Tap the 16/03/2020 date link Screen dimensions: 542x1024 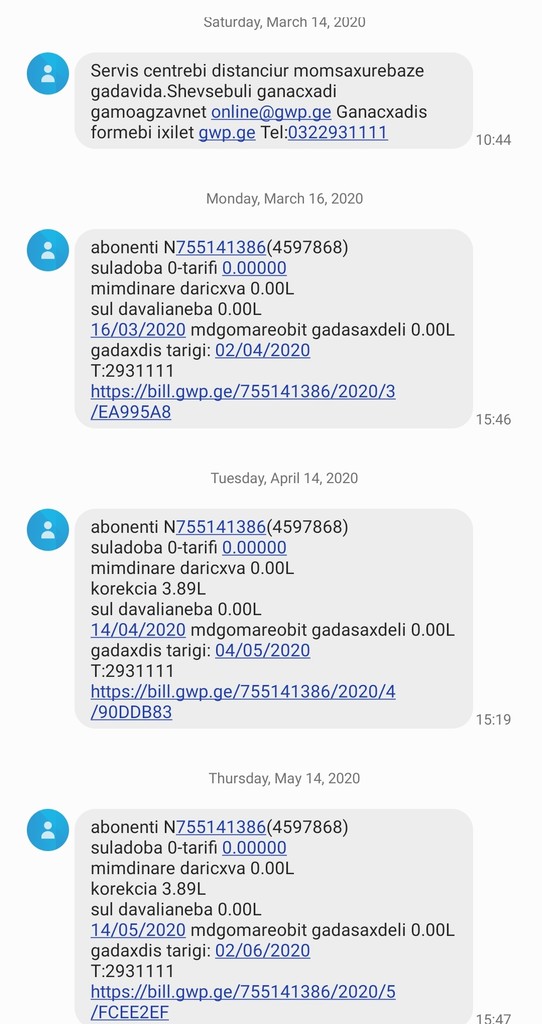pyautogui.click(x=138, y=330)
